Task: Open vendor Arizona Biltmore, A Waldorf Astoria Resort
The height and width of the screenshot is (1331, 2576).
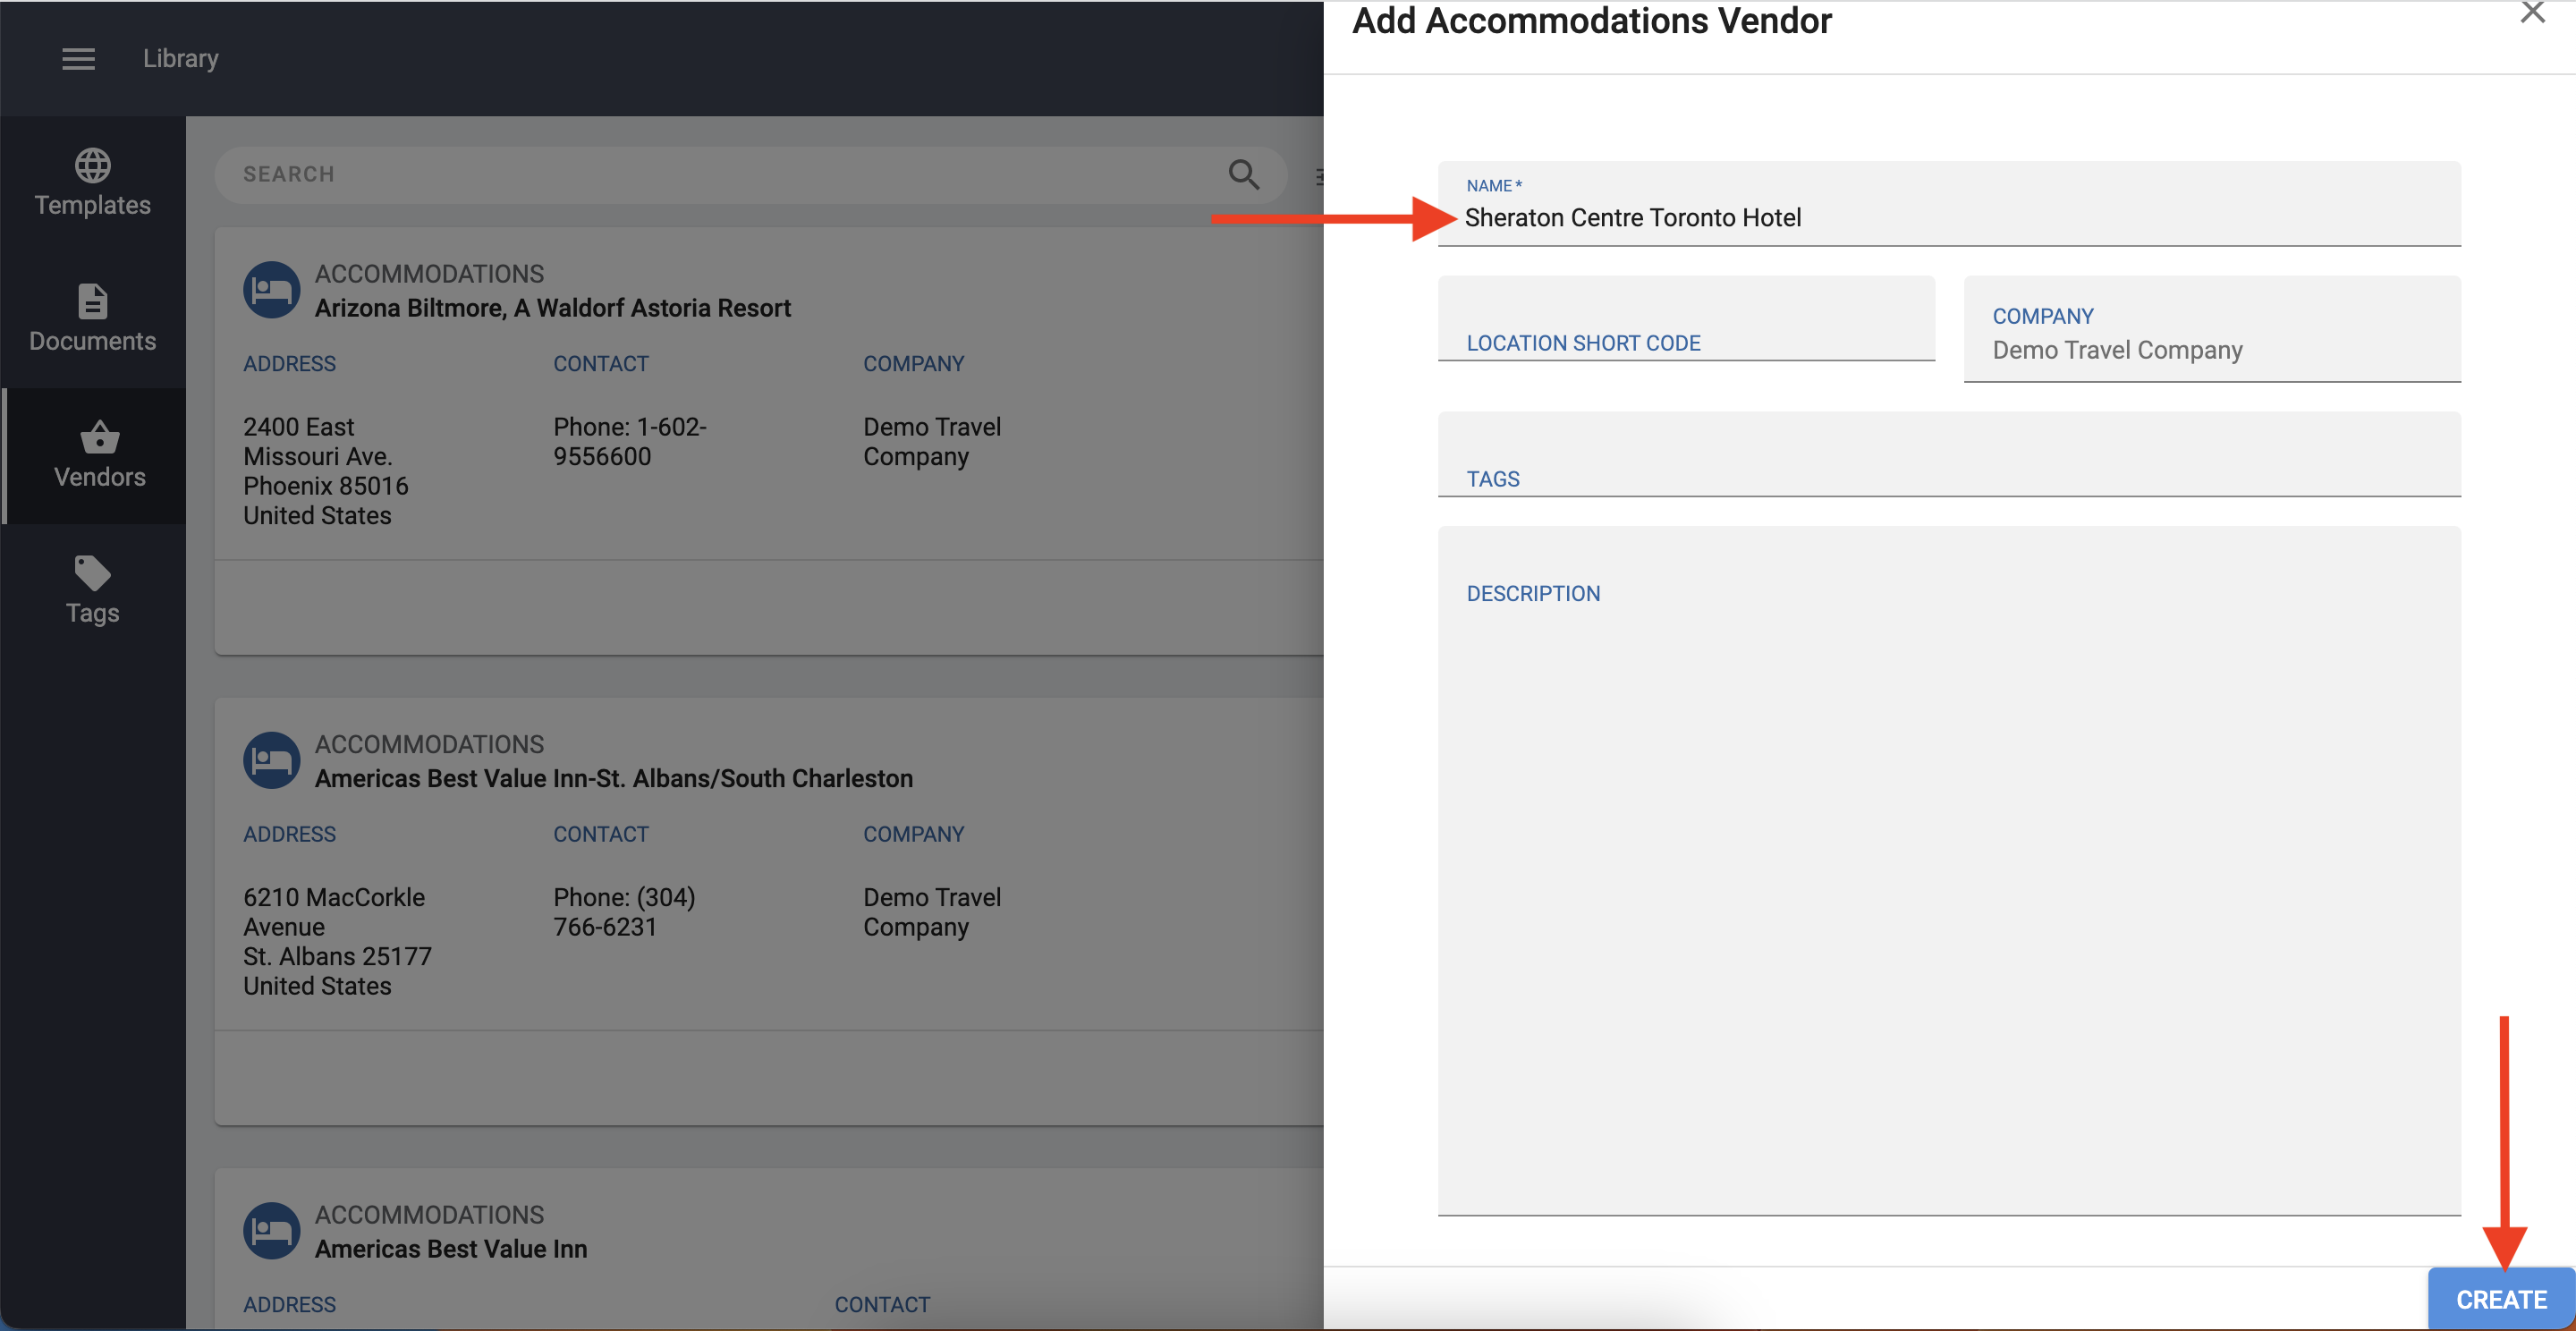Action: [553, 308]
